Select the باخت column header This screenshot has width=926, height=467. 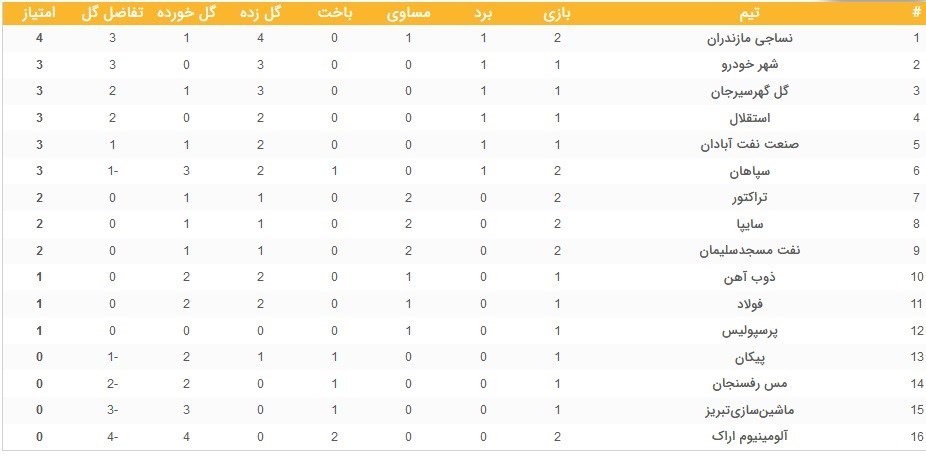click(x=334, y=13)
